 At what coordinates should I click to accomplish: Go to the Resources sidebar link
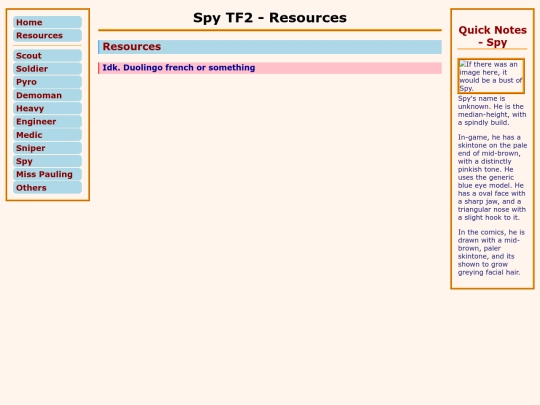47,35
